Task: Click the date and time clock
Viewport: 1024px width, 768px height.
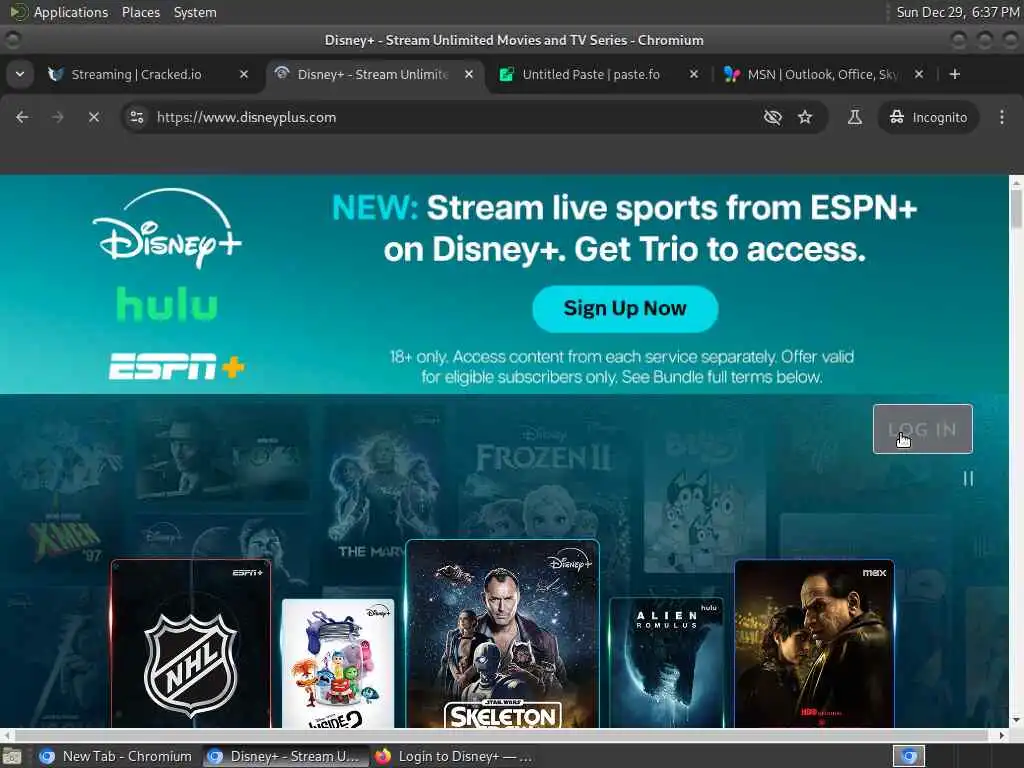Action: 957,12
